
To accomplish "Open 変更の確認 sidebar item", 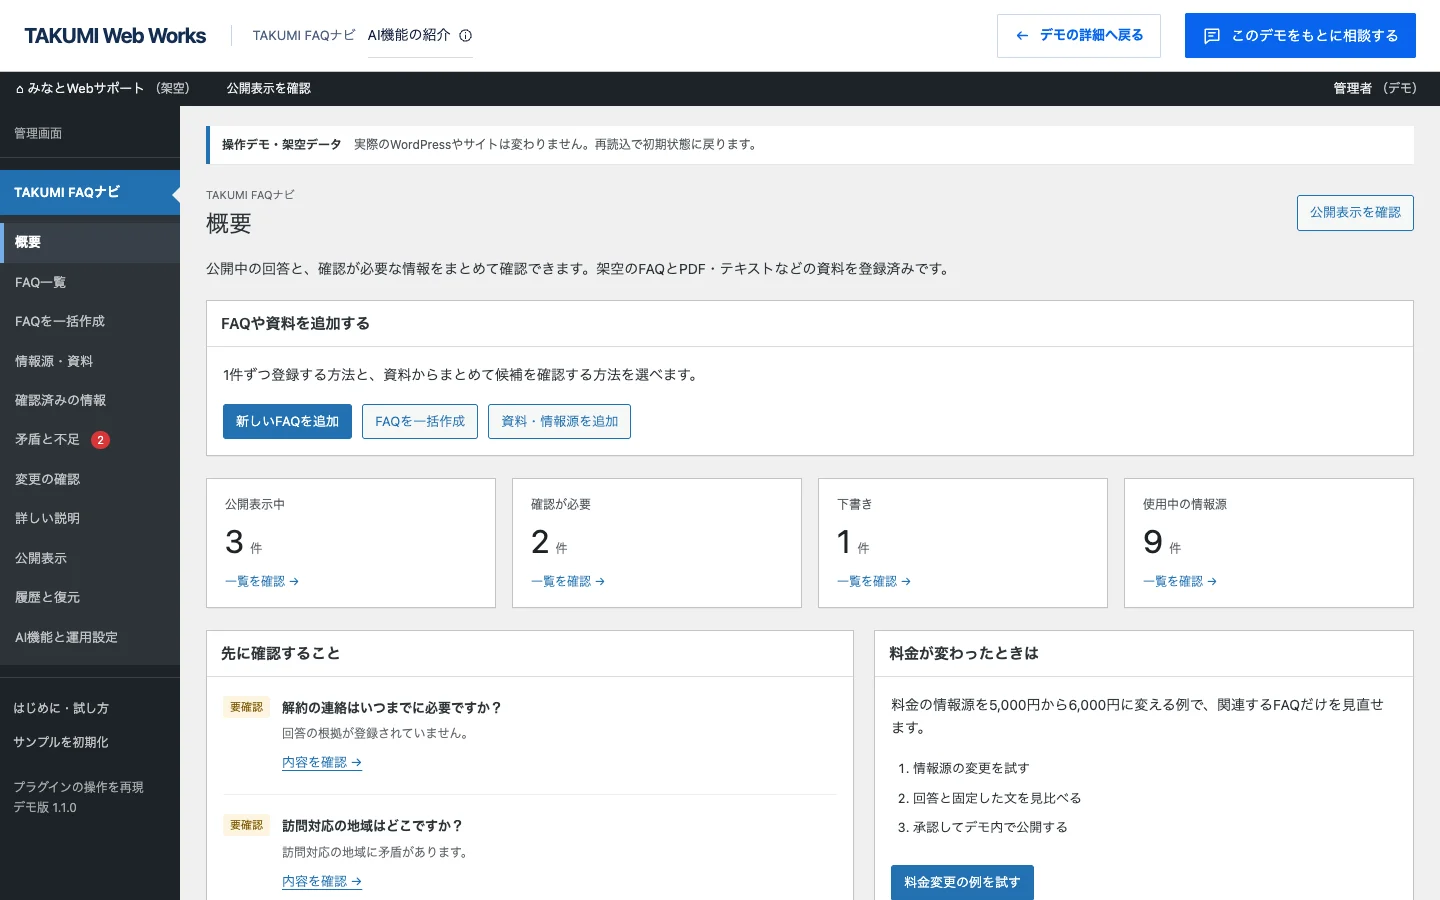I will [90, 479].
